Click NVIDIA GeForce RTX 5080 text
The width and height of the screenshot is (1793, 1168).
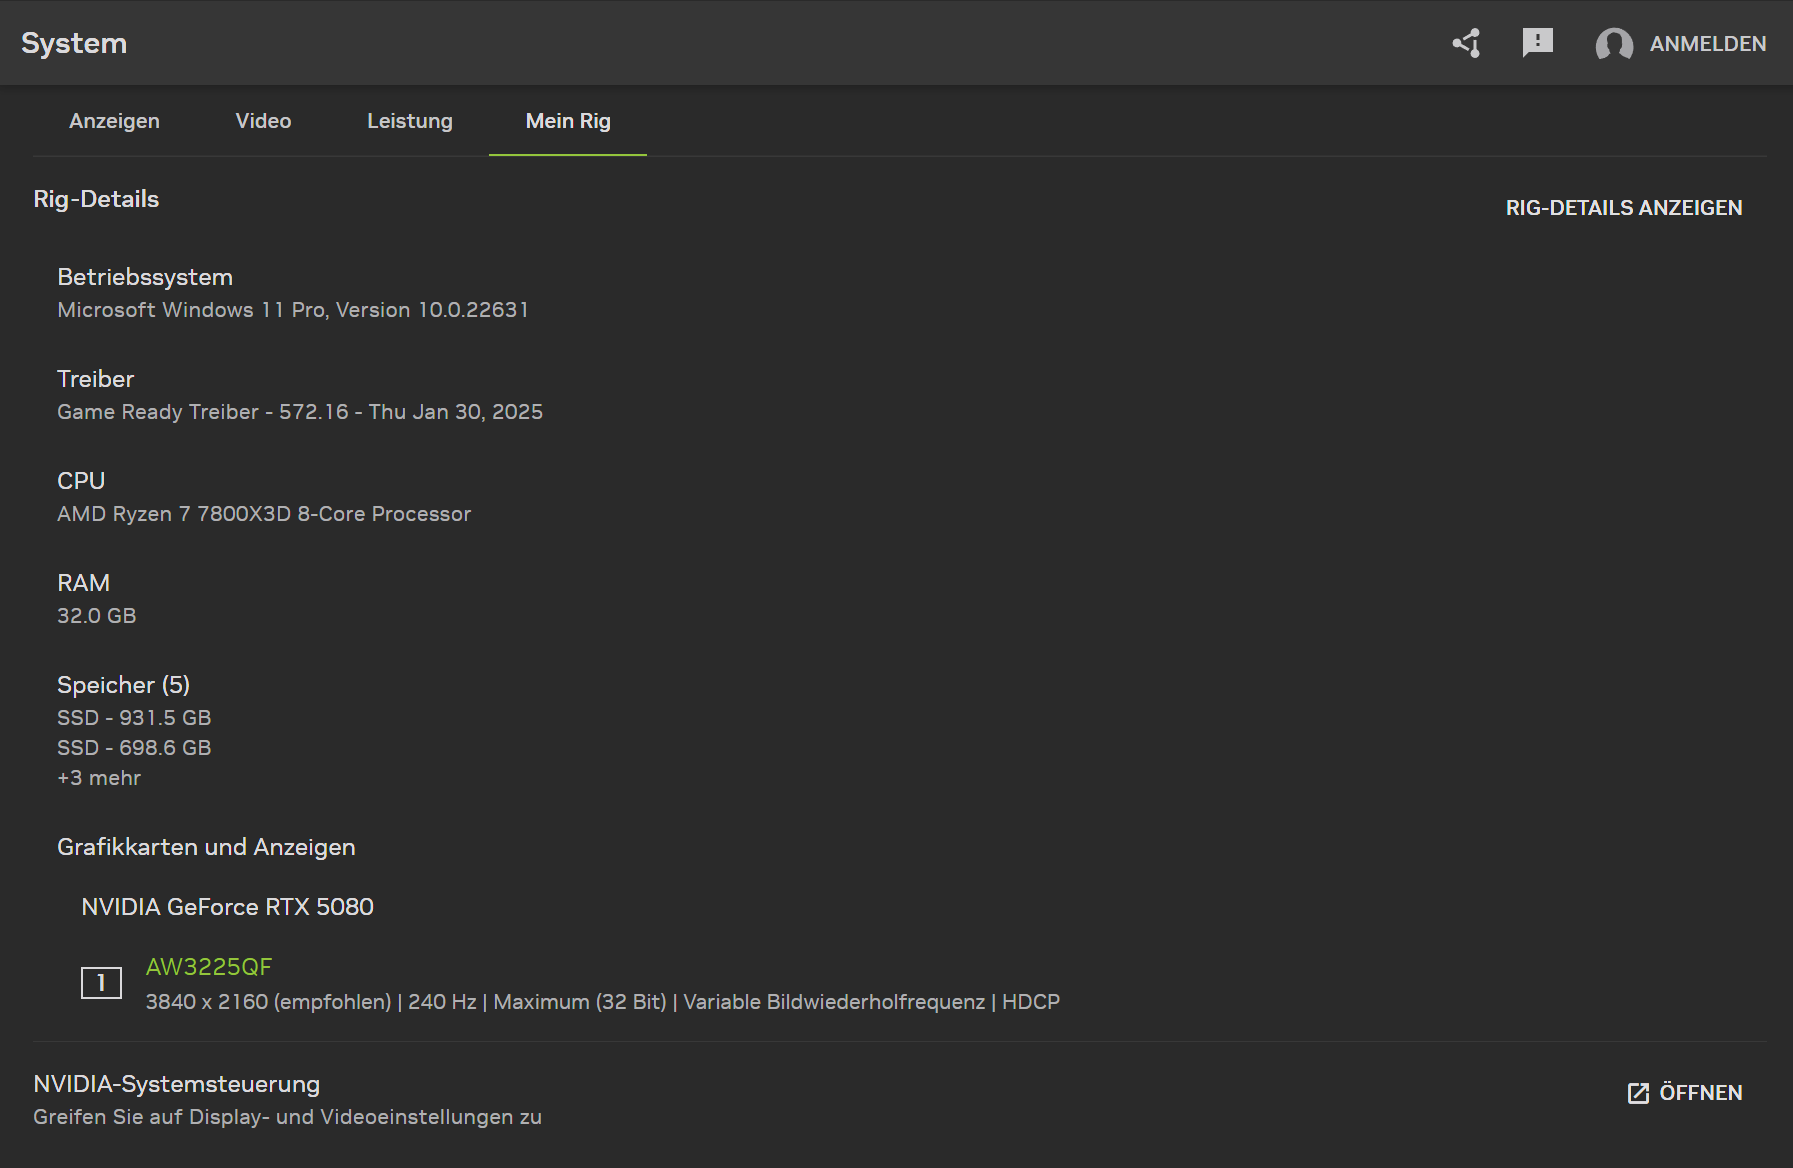[x=227, y=907]
